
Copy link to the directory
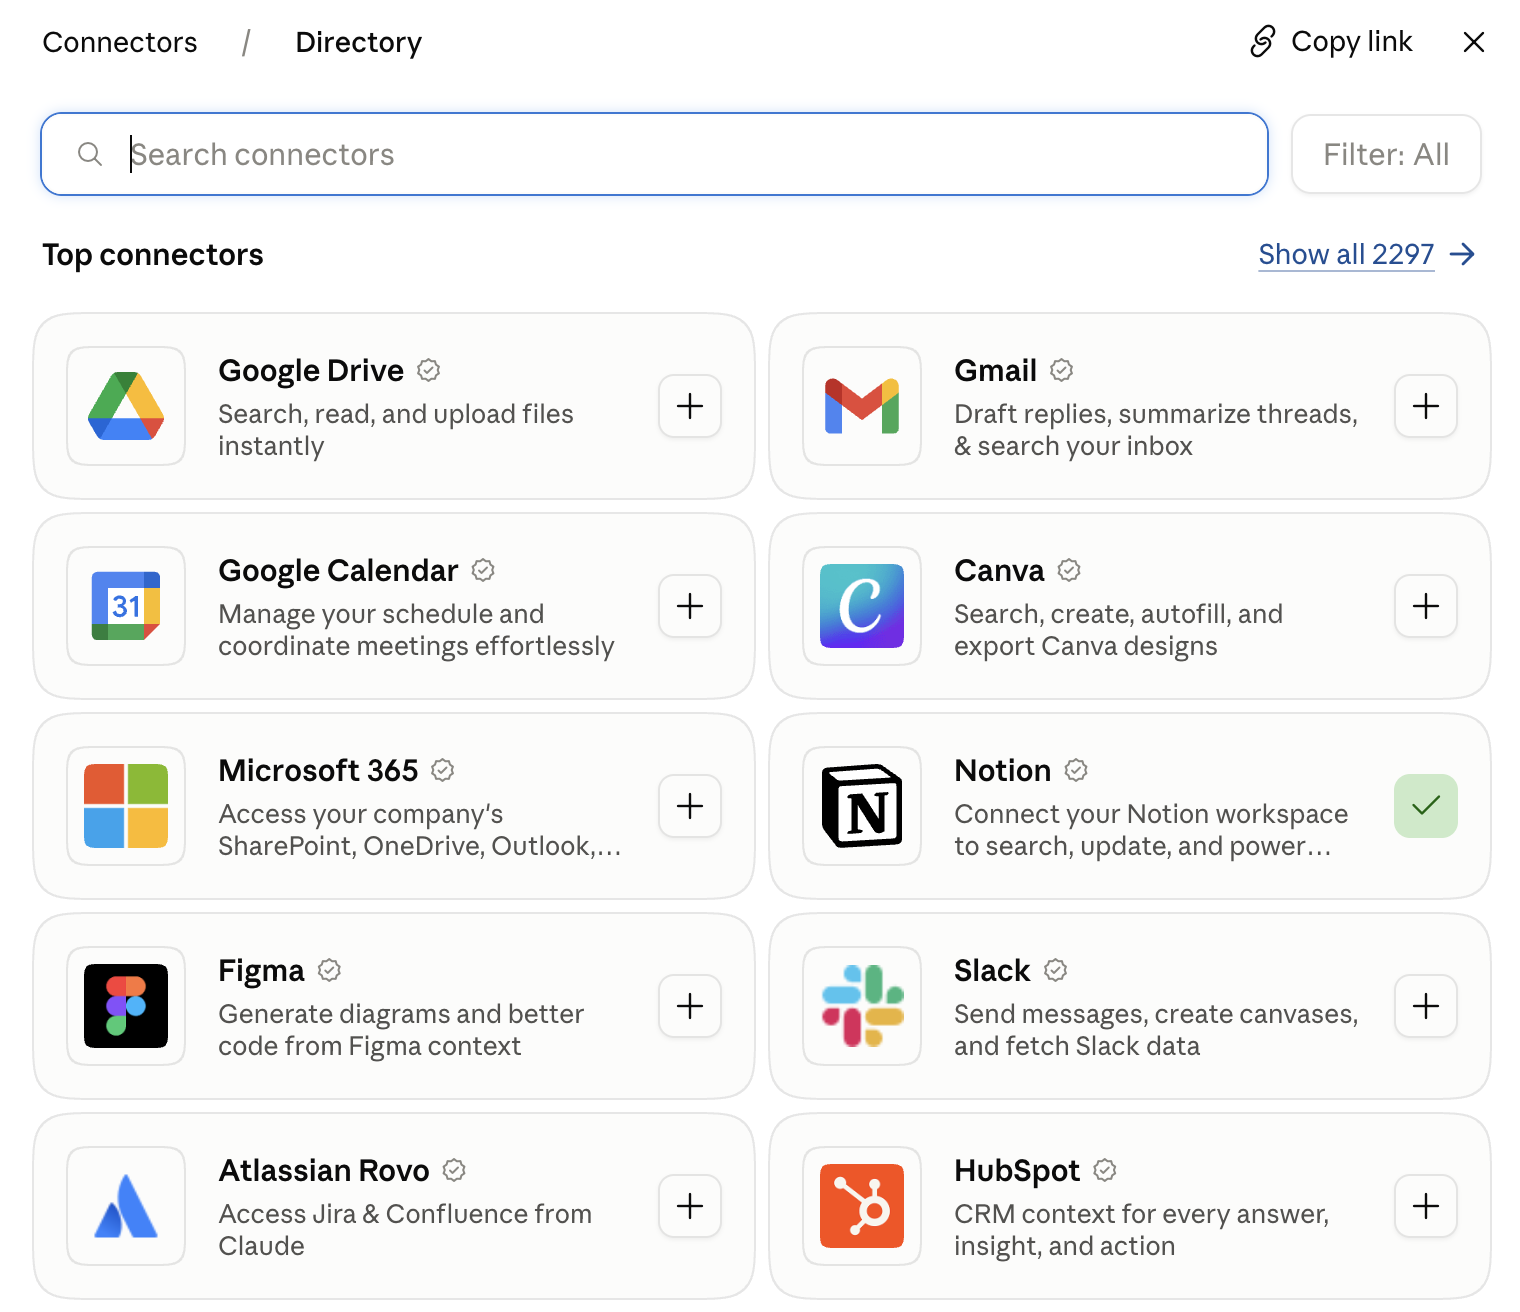(x=1331, y=41)
